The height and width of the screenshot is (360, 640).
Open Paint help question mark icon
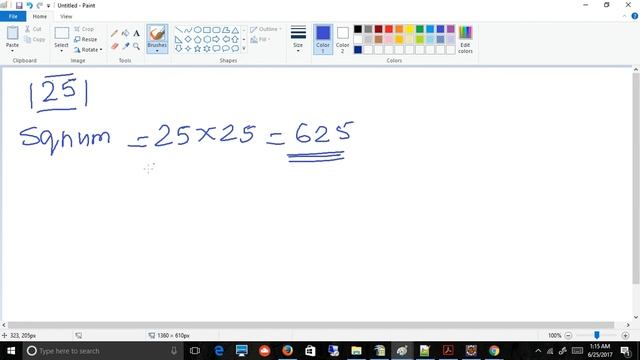[635, 16]
